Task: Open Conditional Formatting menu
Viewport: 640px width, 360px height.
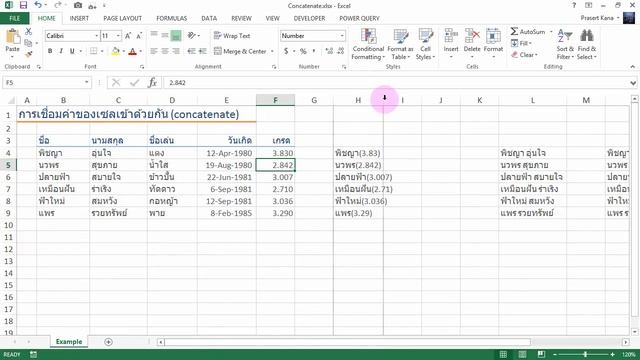Action: [368, 44]
